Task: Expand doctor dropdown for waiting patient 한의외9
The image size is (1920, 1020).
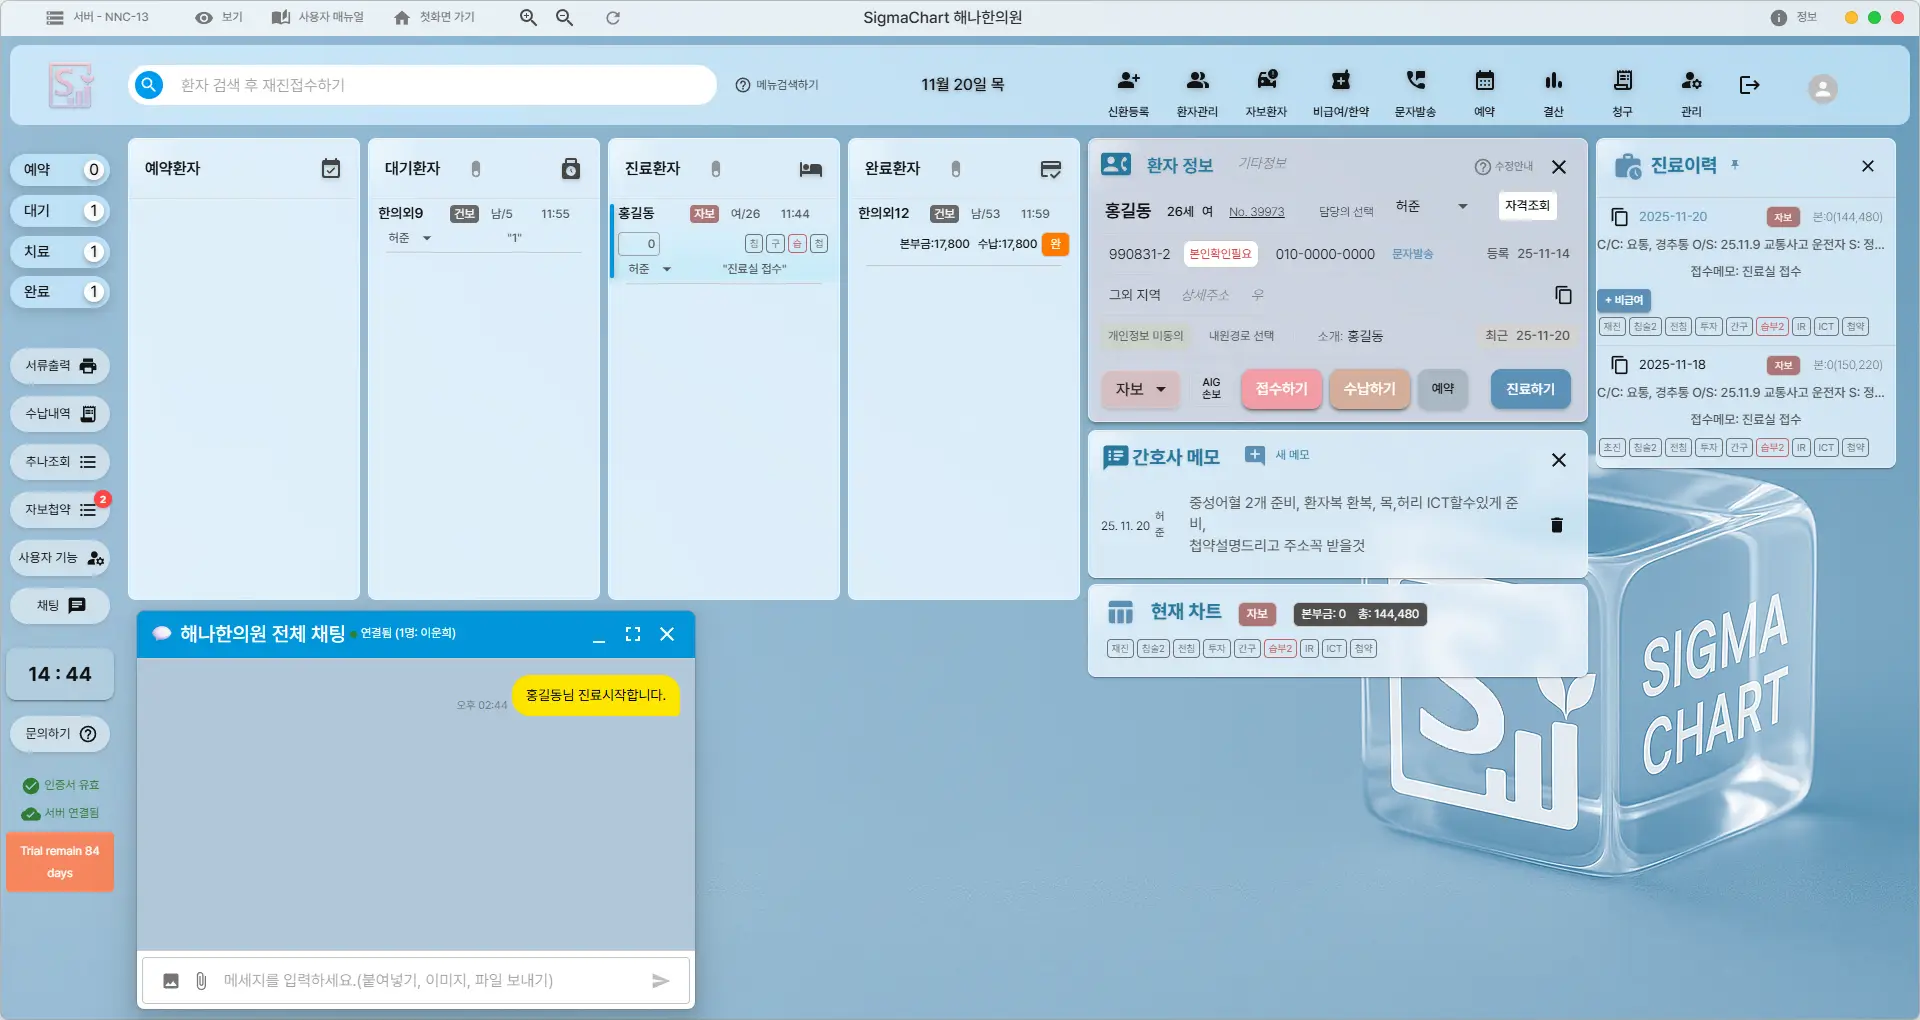Action: click(427, 238)
